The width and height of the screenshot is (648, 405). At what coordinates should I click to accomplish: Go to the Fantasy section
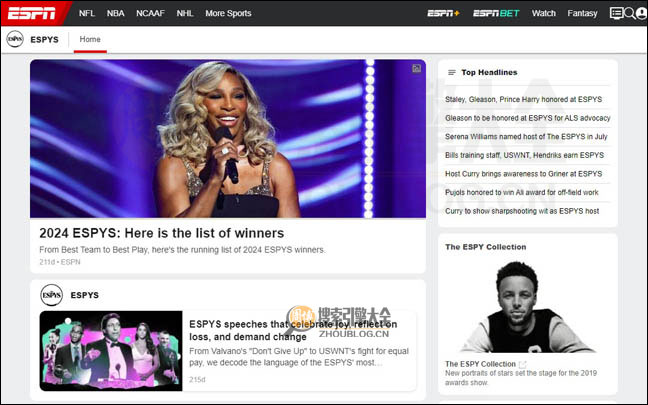pyautogui.click(x=582, y=13)
